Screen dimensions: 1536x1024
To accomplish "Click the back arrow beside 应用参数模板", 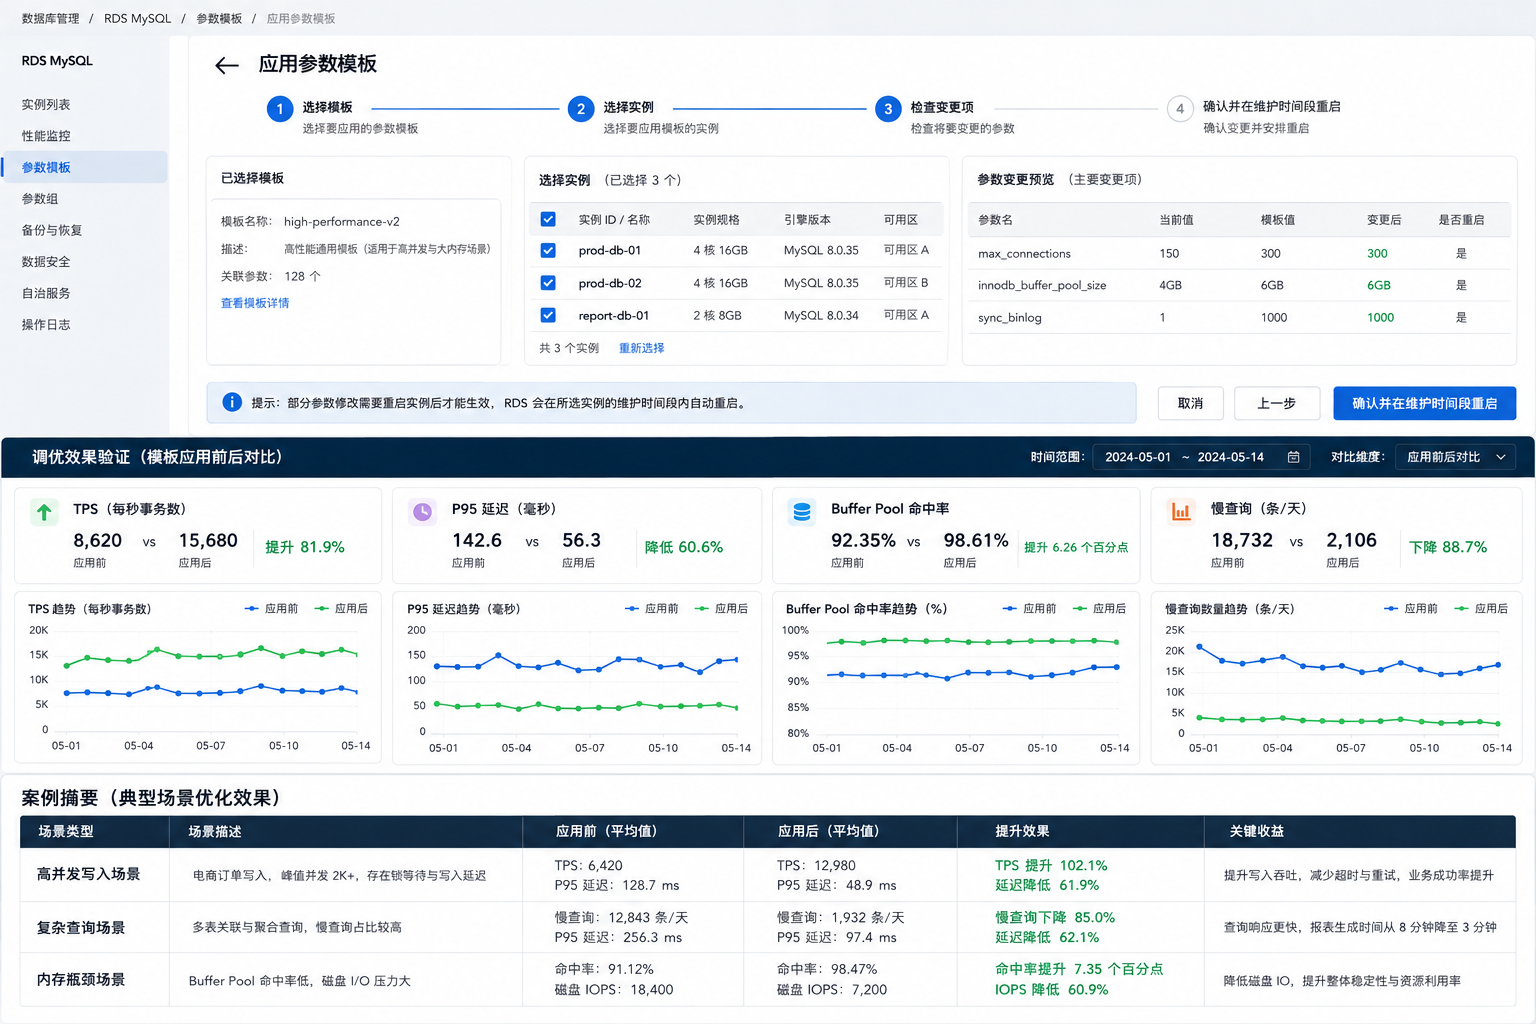I will (227, 66).
